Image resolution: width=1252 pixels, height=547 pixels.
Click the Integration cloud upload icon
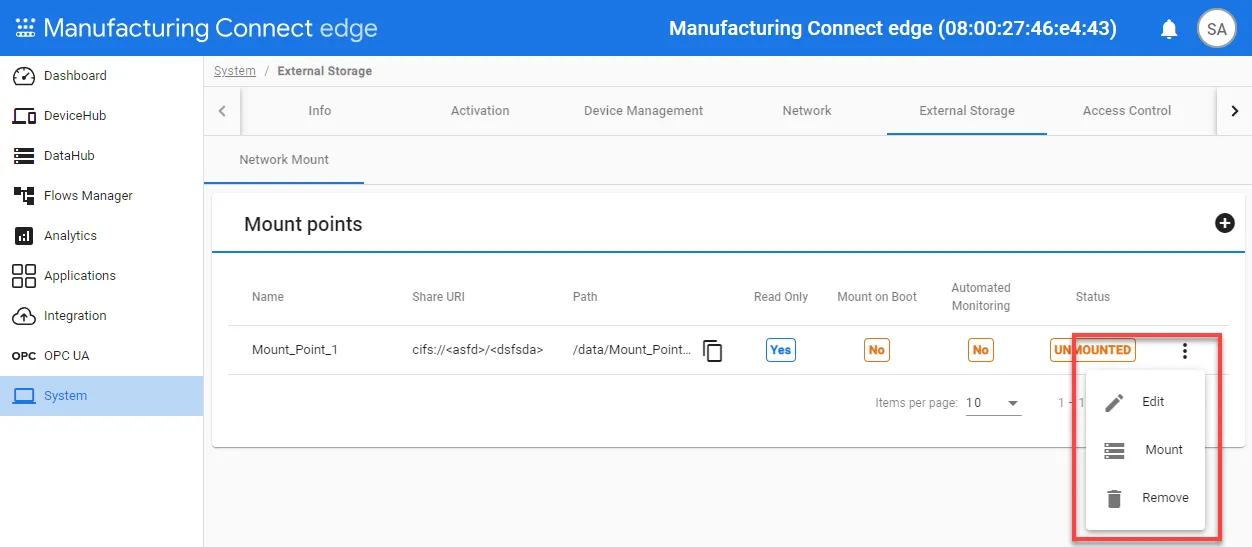point(24,316)
